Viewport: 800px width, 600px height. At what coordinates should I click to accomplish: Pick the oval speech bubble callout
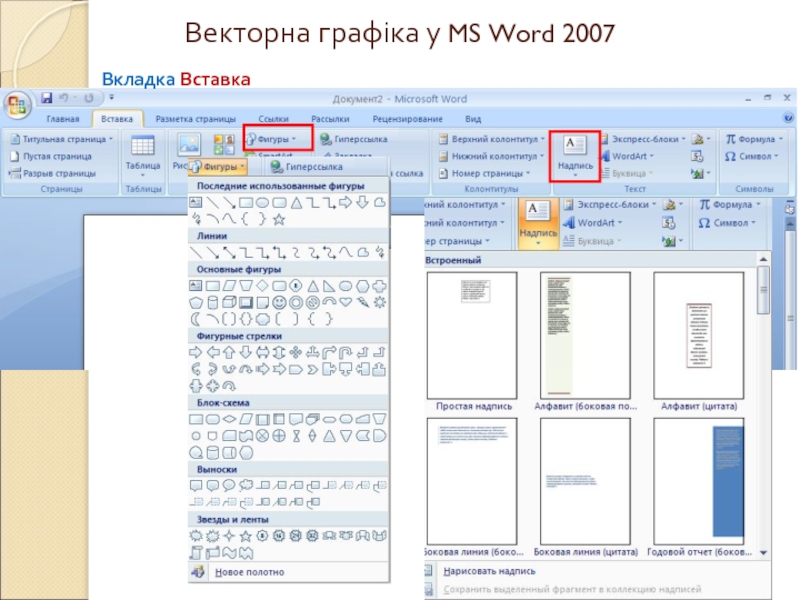coord(229,485)
